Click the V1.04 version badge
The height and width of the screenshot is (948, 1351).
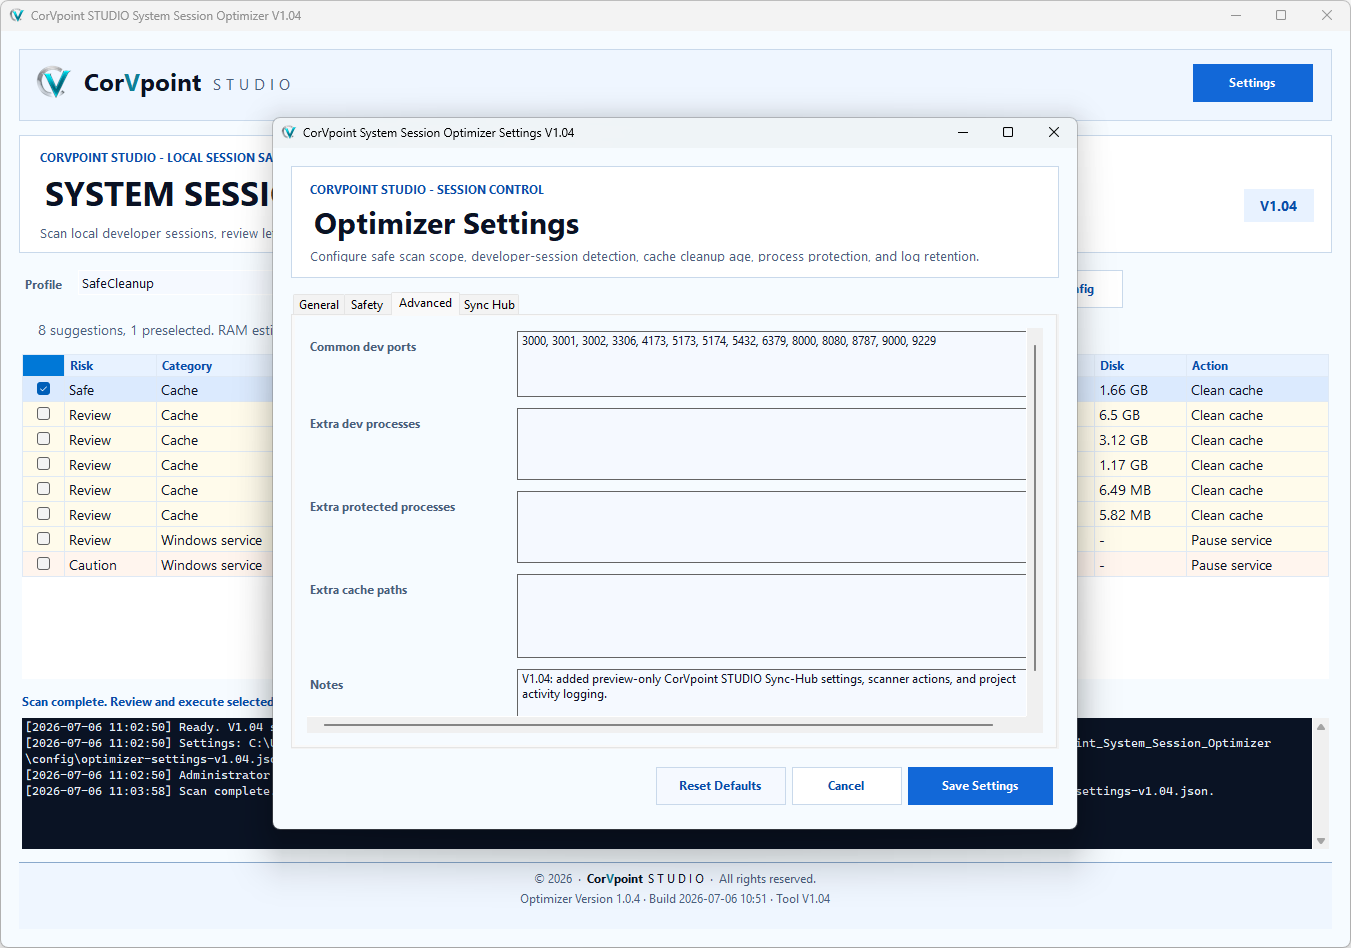pos(1278,206)
